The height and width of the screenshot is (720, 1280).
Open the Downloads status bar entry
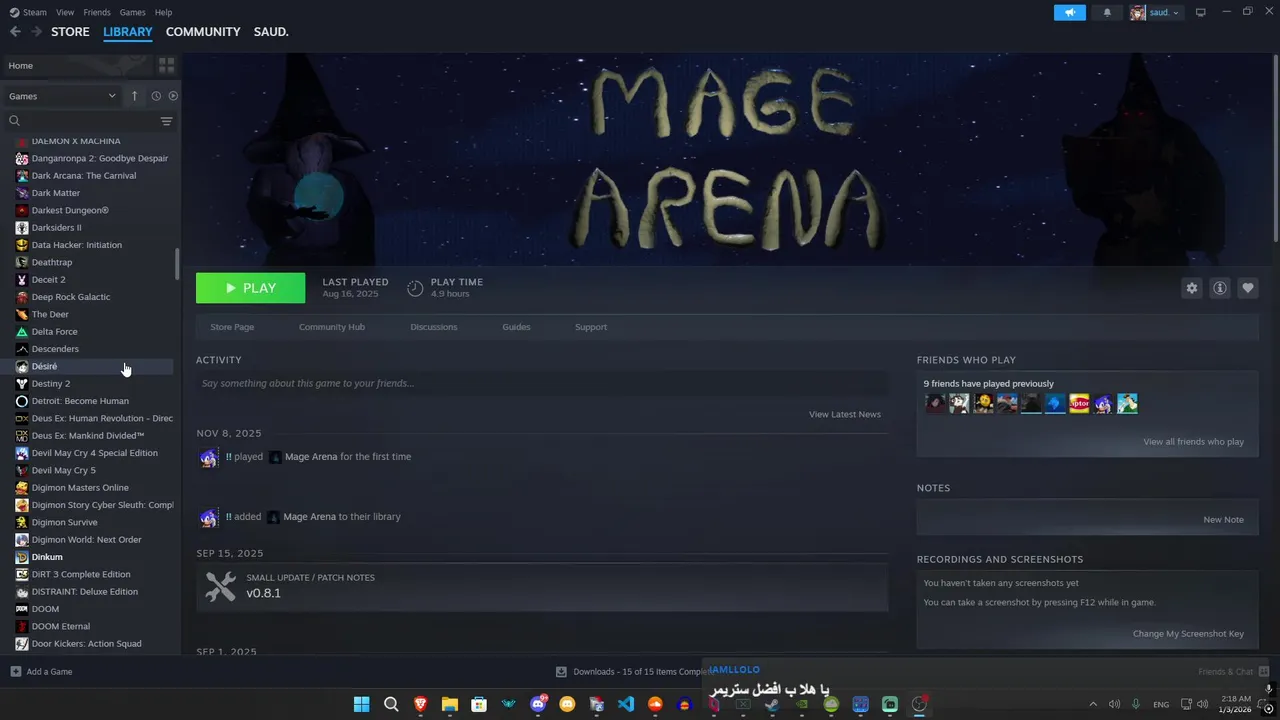pyautogui.click(x=635, y=671)
